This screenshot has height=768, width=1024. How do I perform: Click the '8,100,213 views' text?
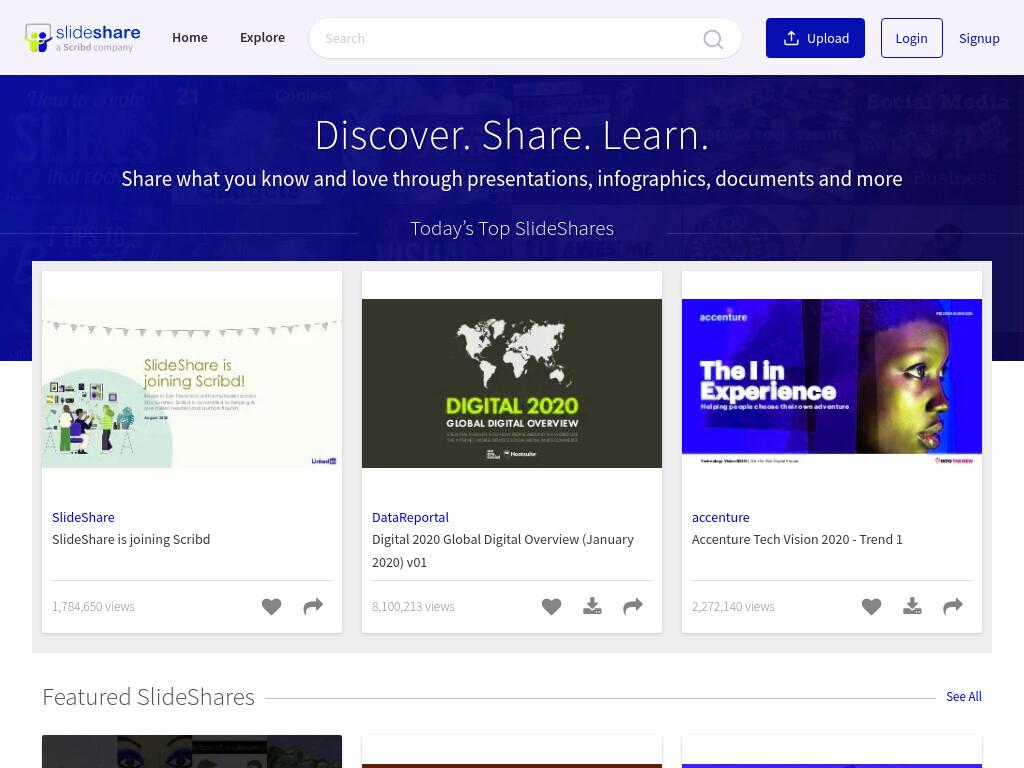(x=413, y=607)
